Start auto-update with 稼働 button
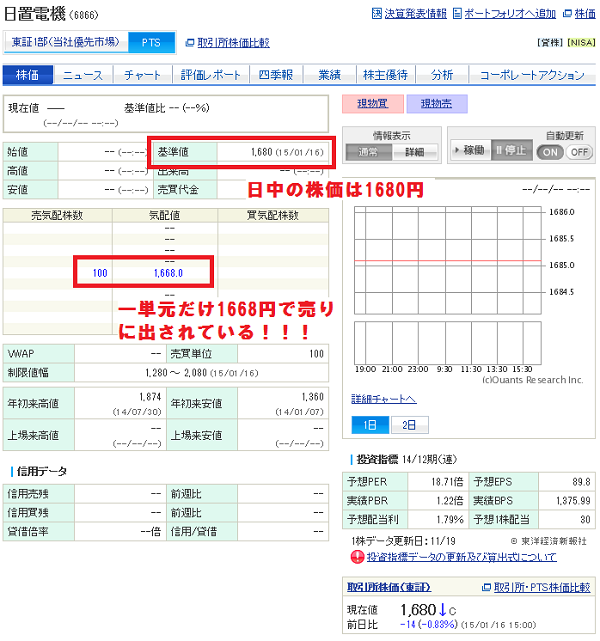This screenshot has width=600, height=641. tap(470, 150)
